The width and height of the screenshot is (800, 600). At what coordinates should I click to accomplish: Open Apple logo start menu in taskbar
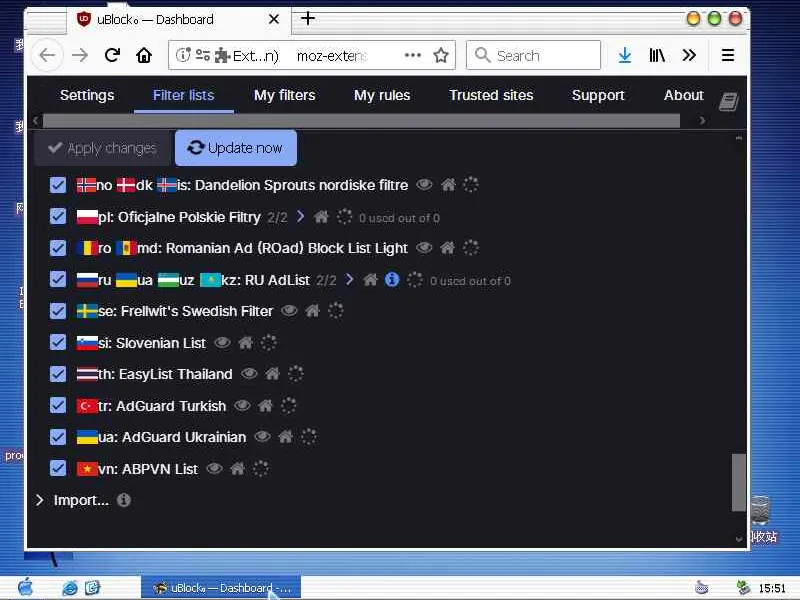click(25, 587)
